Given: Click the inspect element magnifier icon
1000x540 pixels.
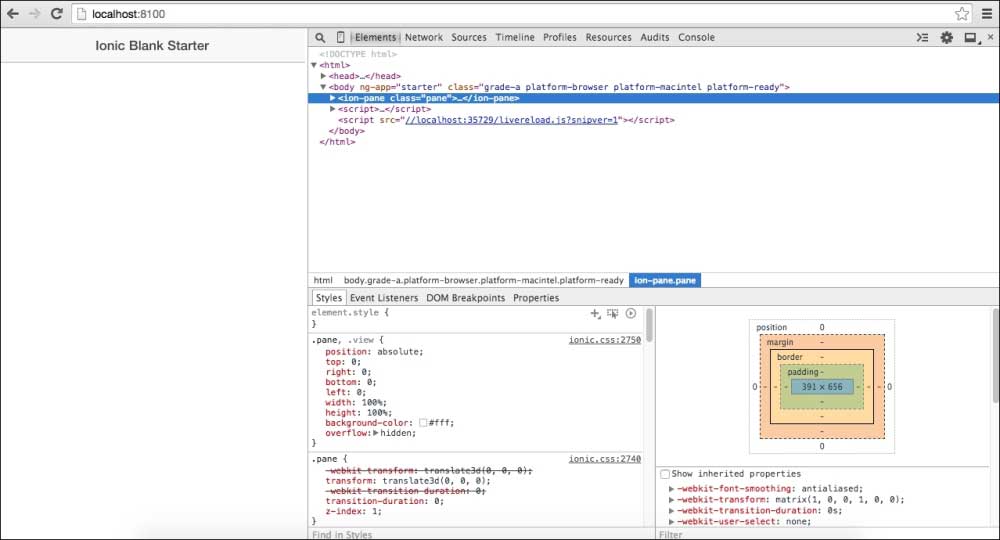Looking at the screenshot, I should (x=320, y=38).
